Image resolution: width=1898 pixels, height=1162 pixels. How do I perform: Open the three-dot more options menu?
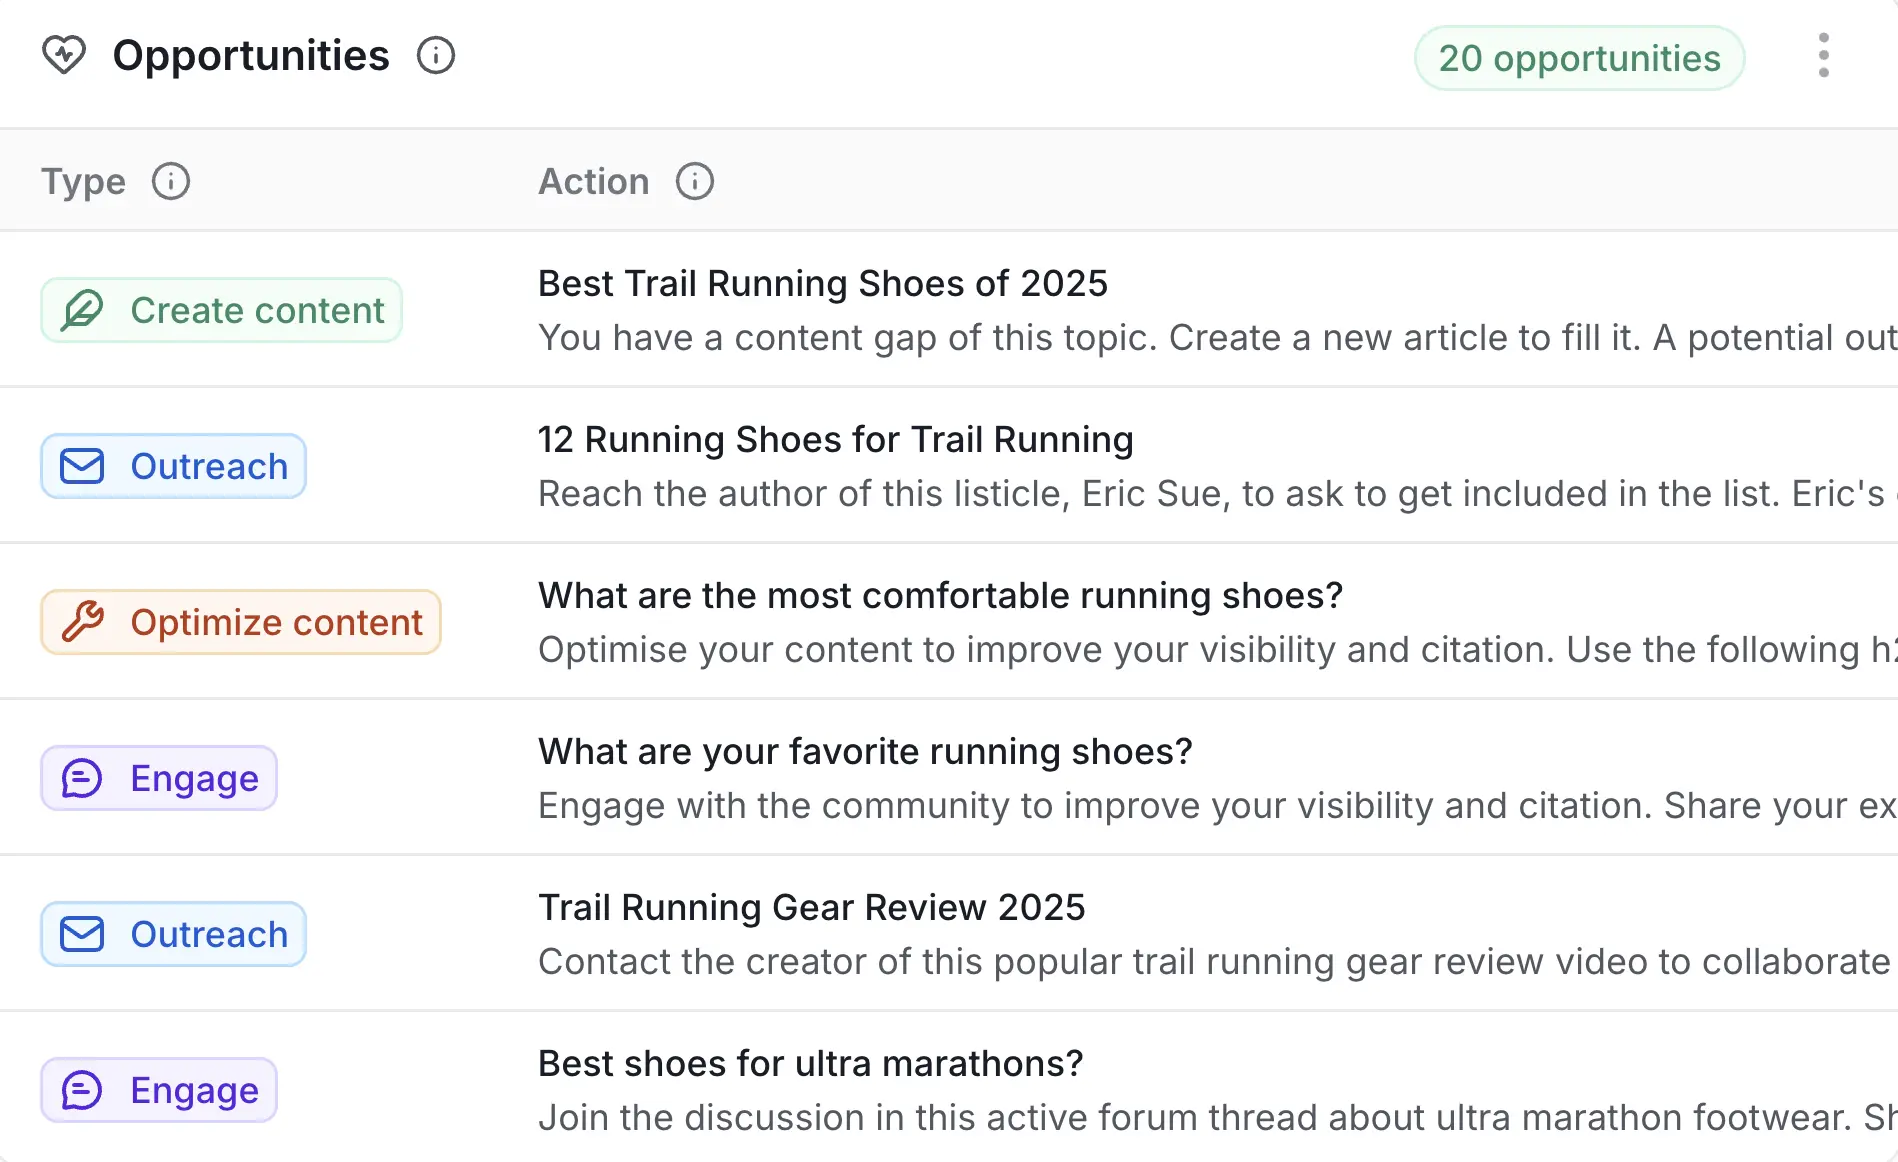coord(1823,55)
